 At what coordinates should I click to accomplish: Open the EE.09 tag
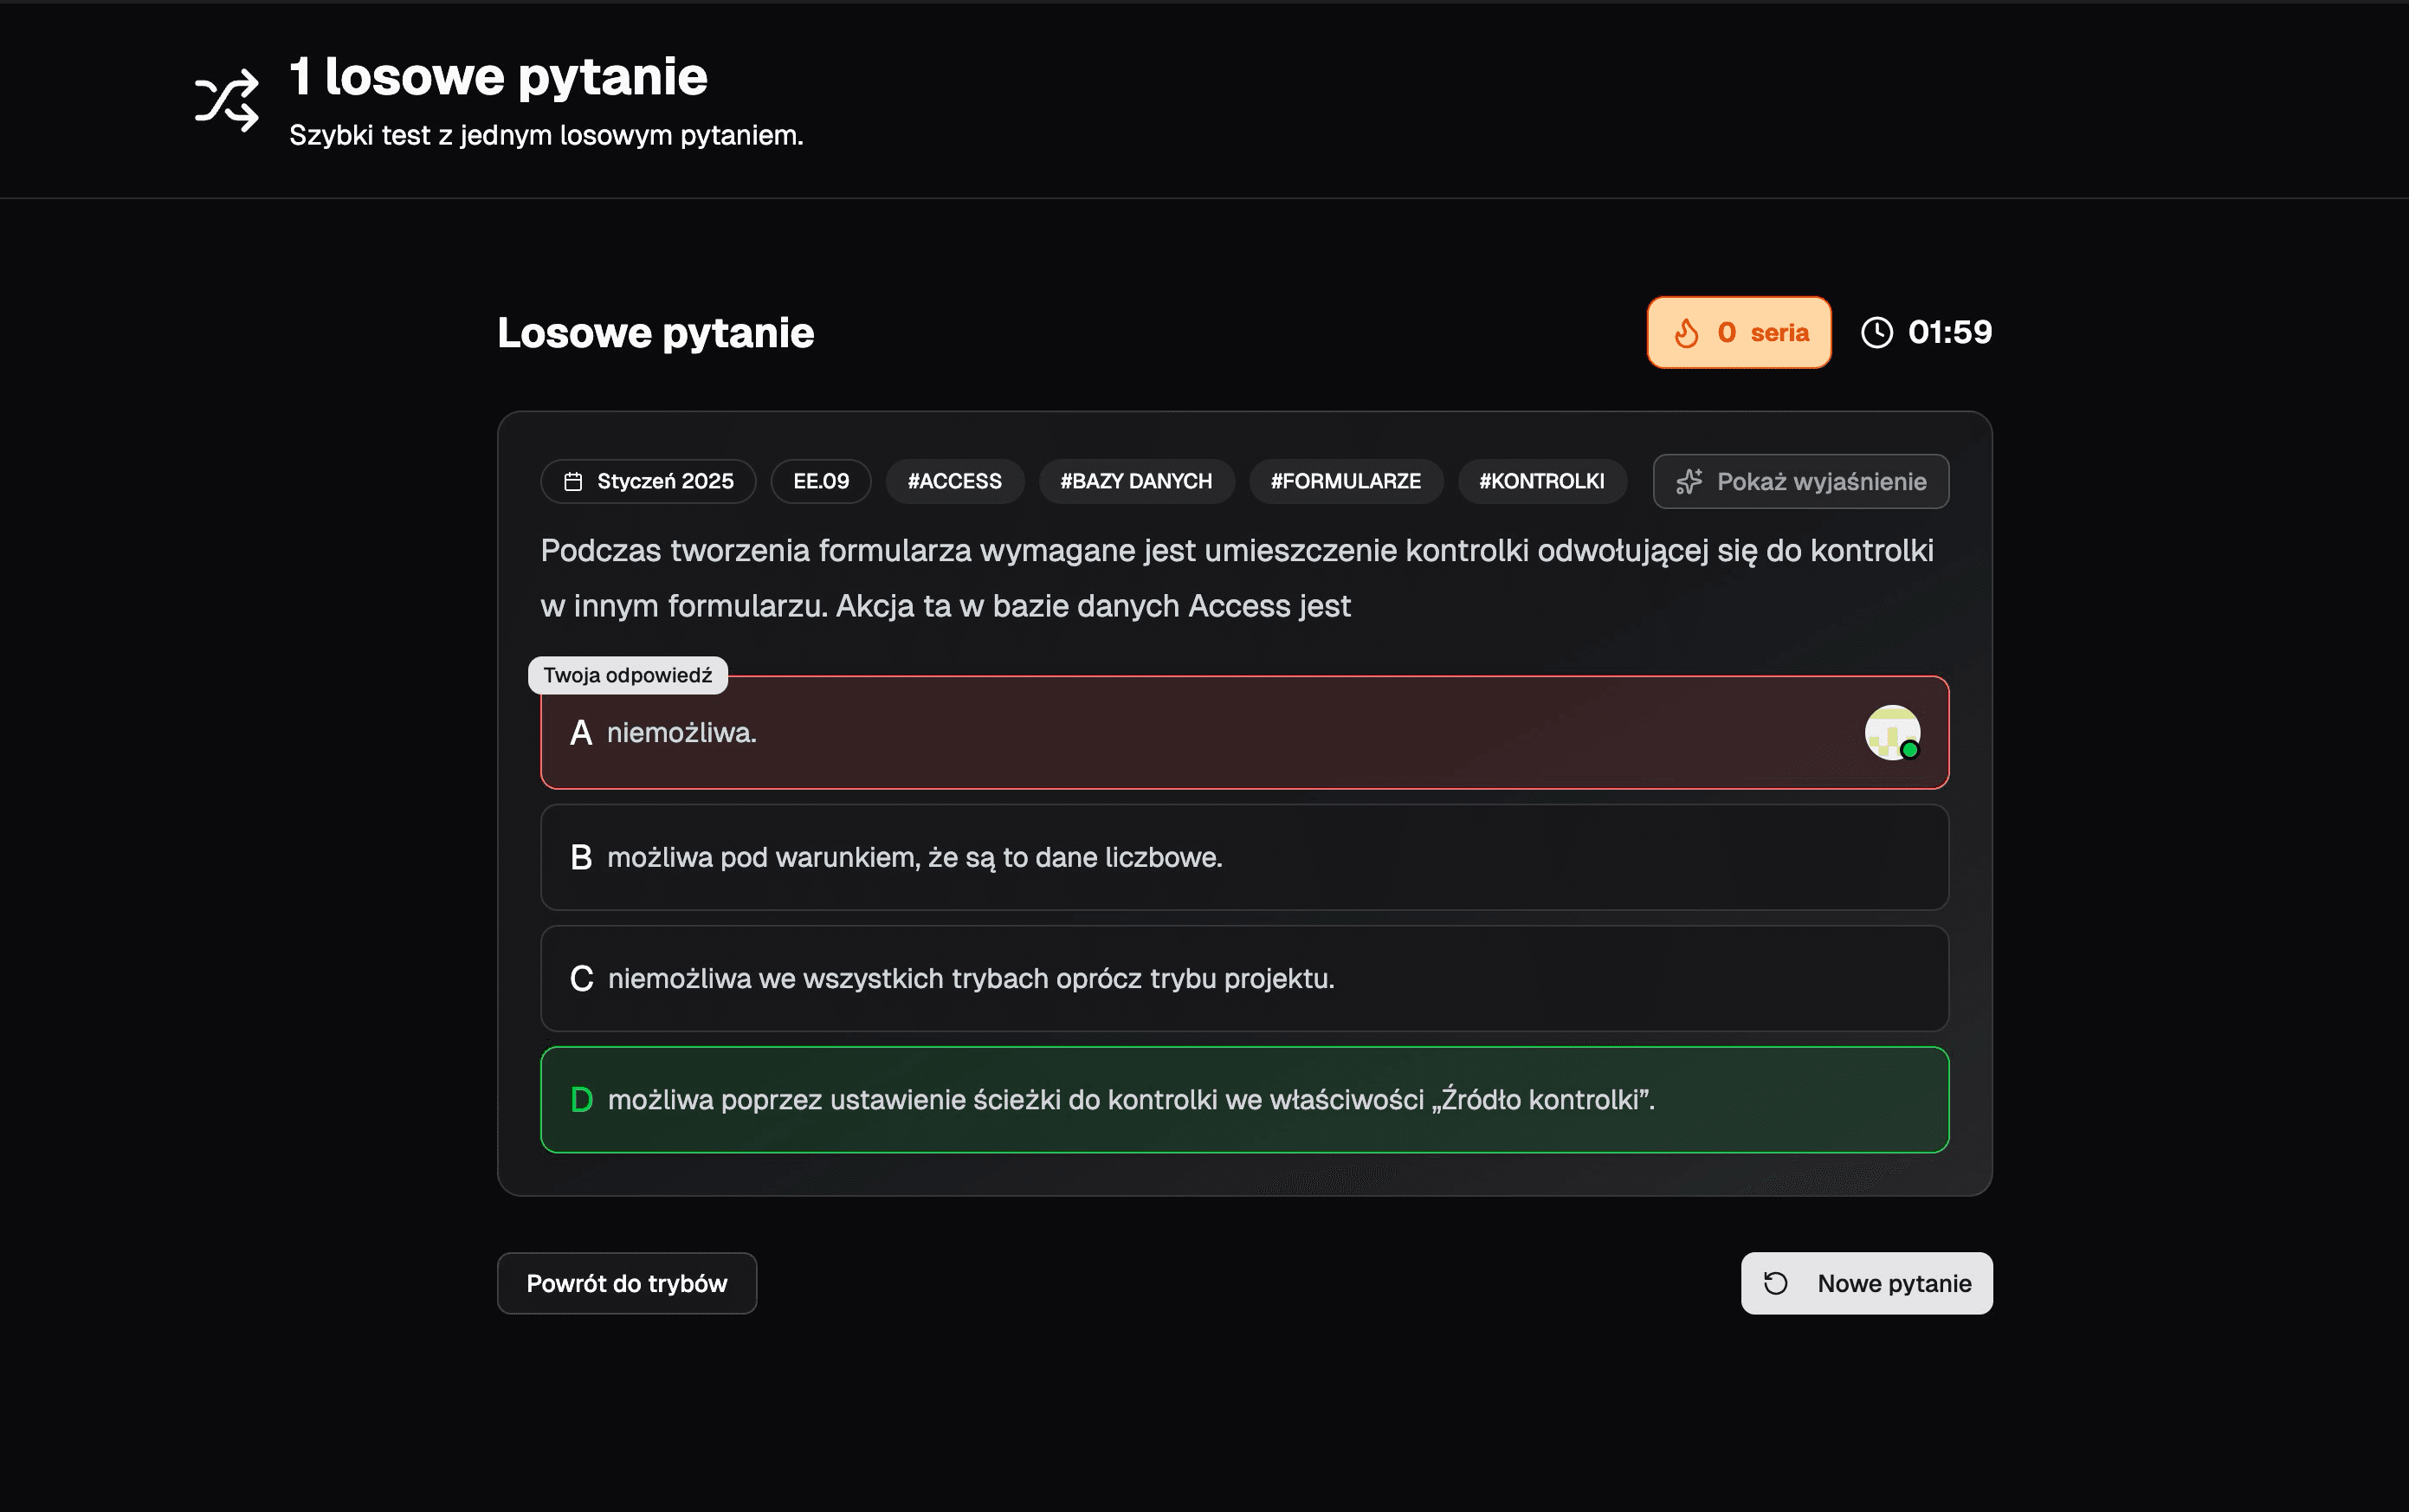click(821, 482)
